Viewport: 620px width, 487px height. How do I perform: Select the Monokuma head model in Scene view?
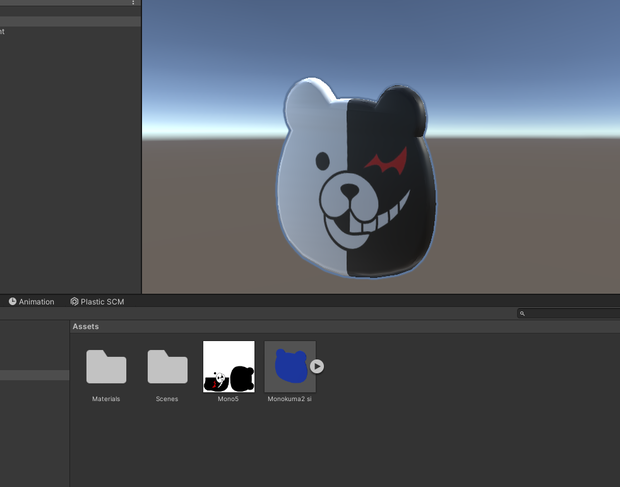tap(356, 178)
